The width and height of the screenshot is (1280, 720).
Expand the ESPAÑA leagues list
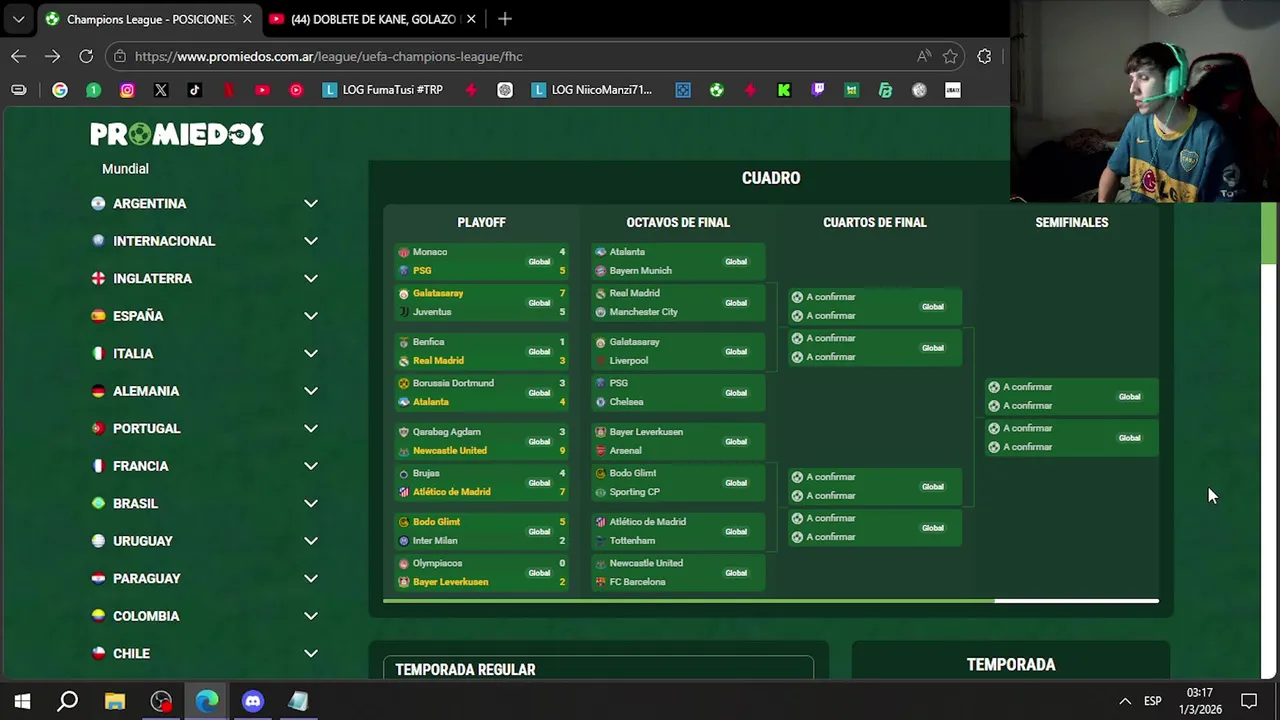311,316
